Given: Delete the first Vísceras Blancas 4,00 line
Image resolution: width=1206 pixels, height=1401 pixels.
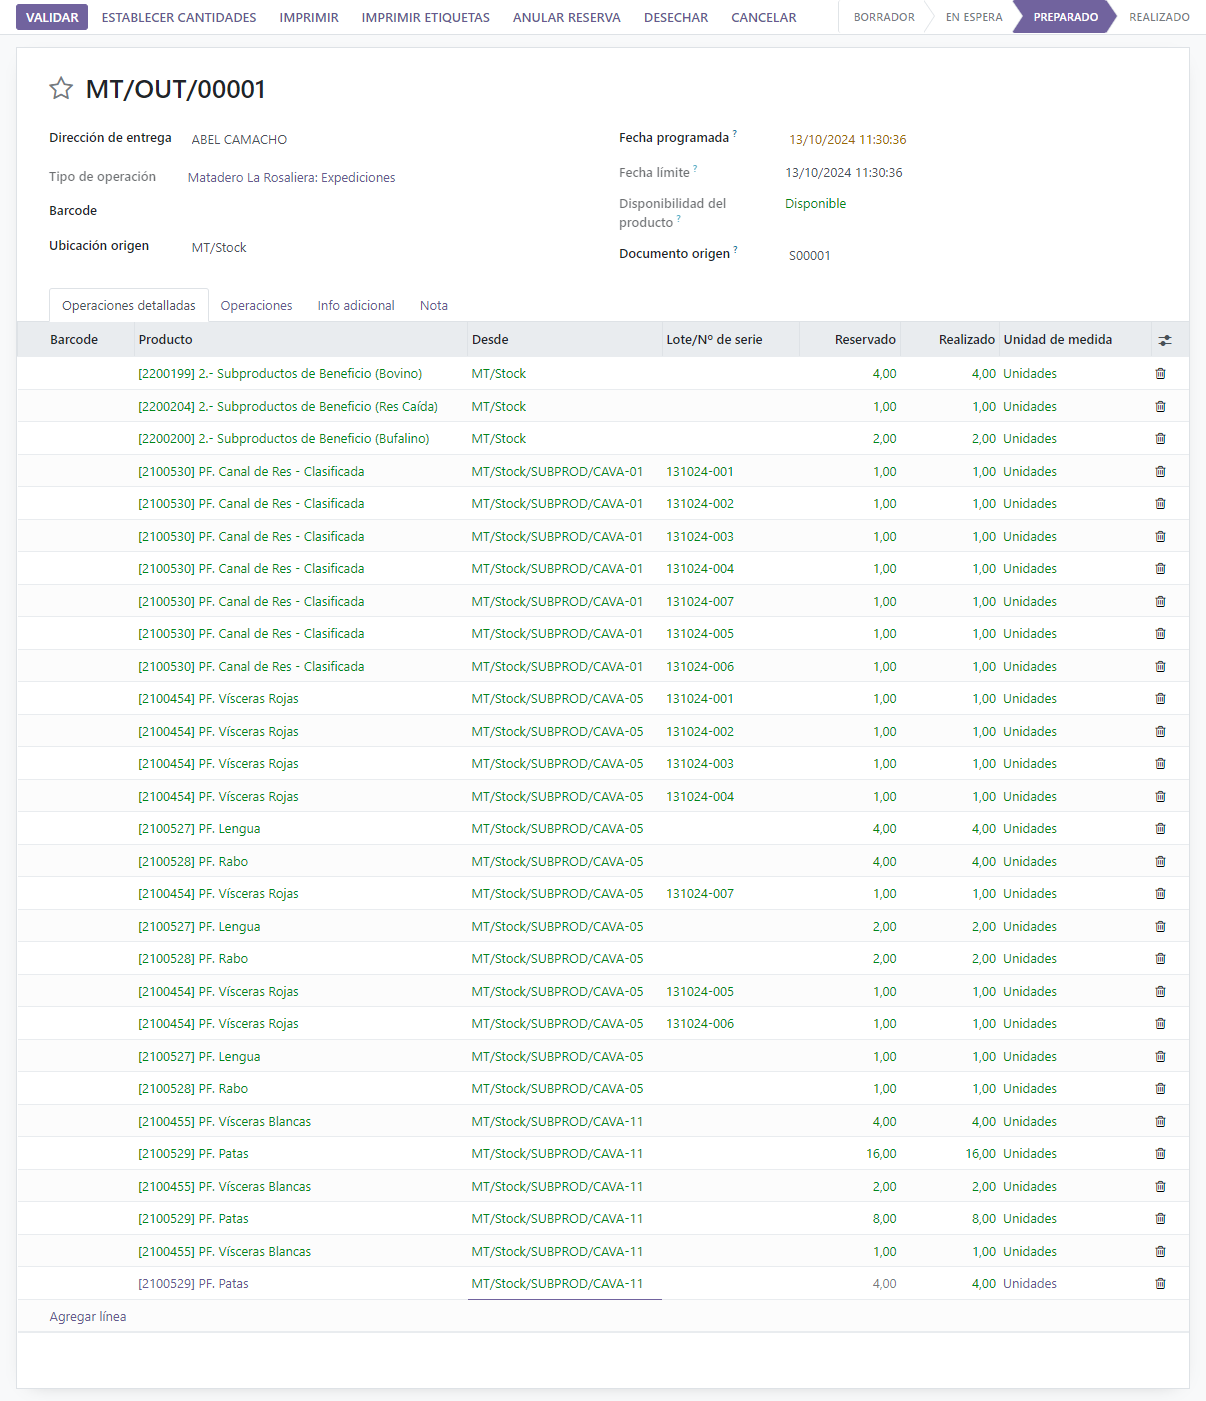Looking at the screenshot, I should click(1160, 1122).
